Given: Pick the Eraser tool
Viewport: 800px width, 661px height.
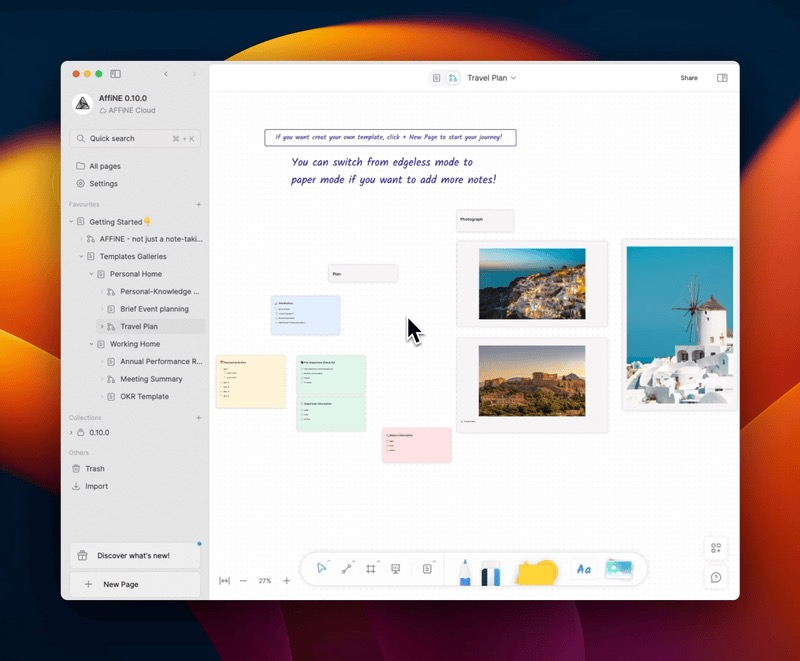Looking at the screenshot, I should 491,573.
